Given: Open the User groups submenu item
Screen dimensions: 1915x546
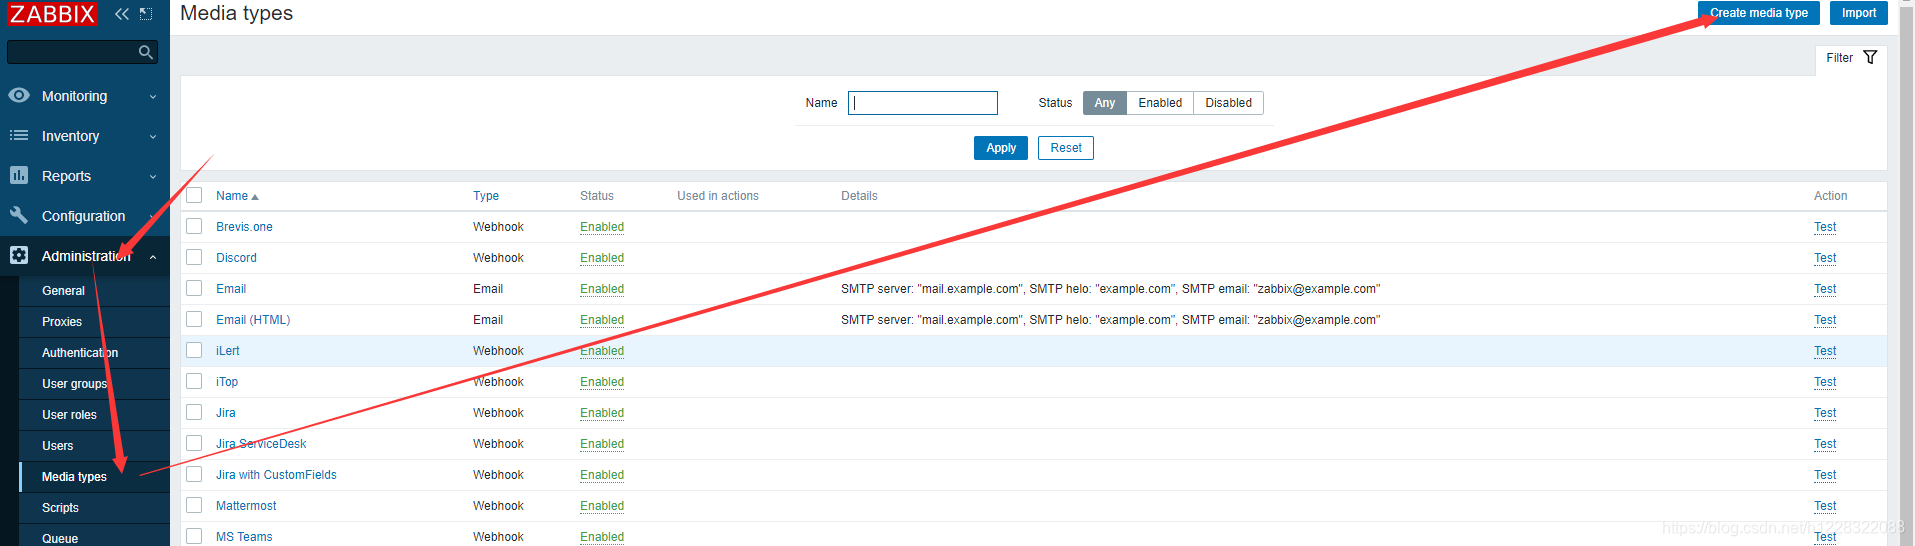Looking at the screenshot, I should coord(94,384).
